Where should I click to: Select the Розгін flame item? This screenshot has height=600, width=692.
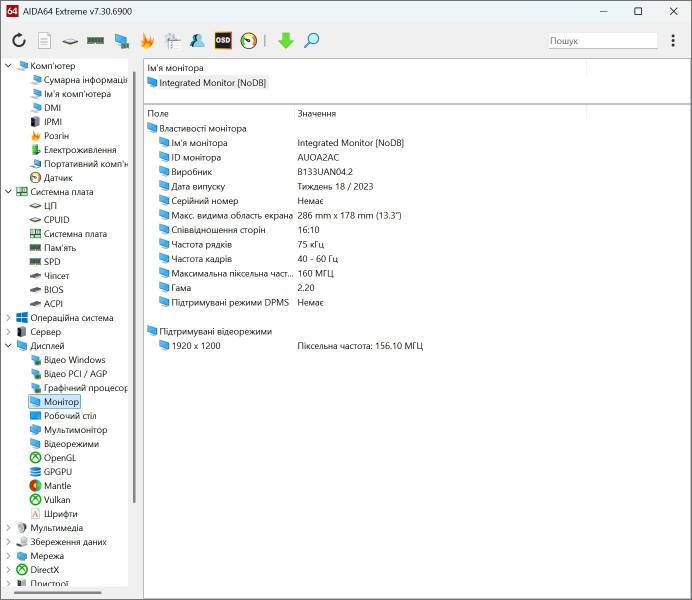pos(50,136)
